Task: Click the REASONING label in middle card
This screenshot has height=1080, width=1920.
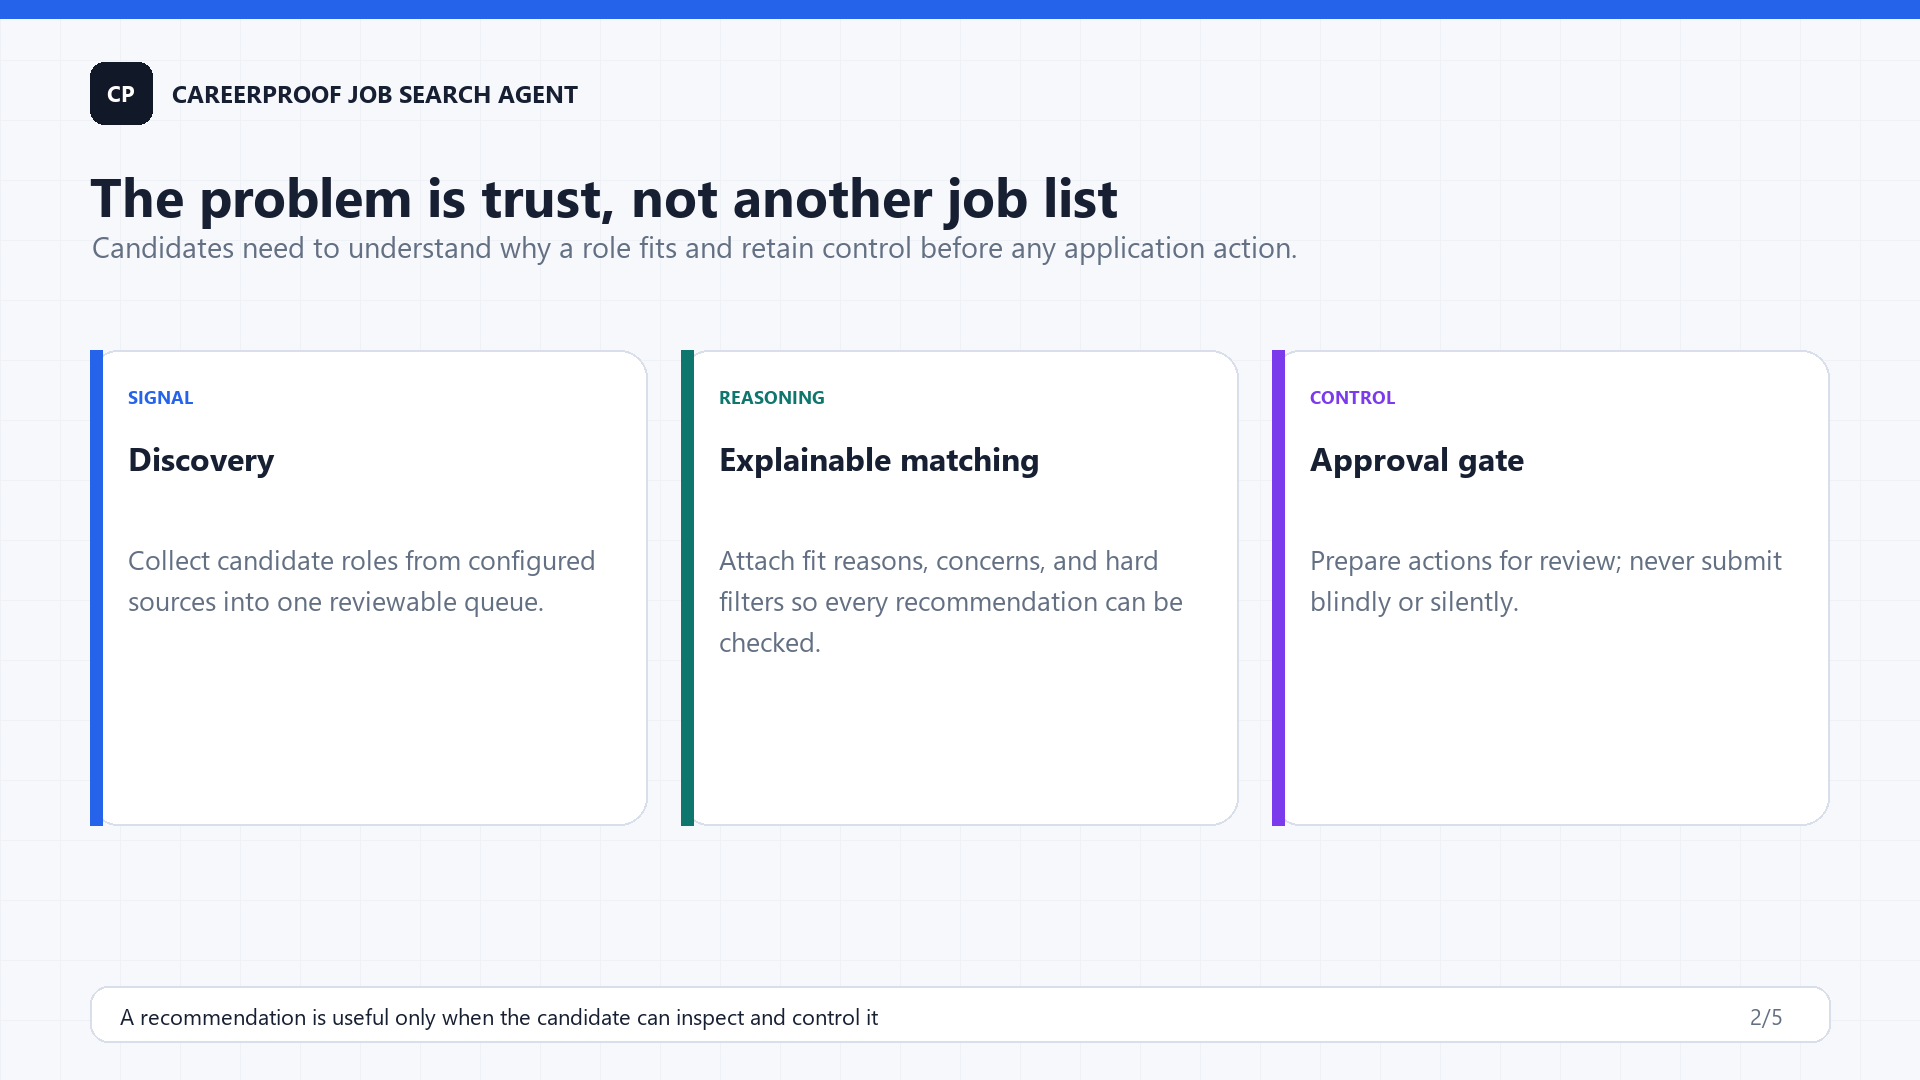Action: point(771,398)
